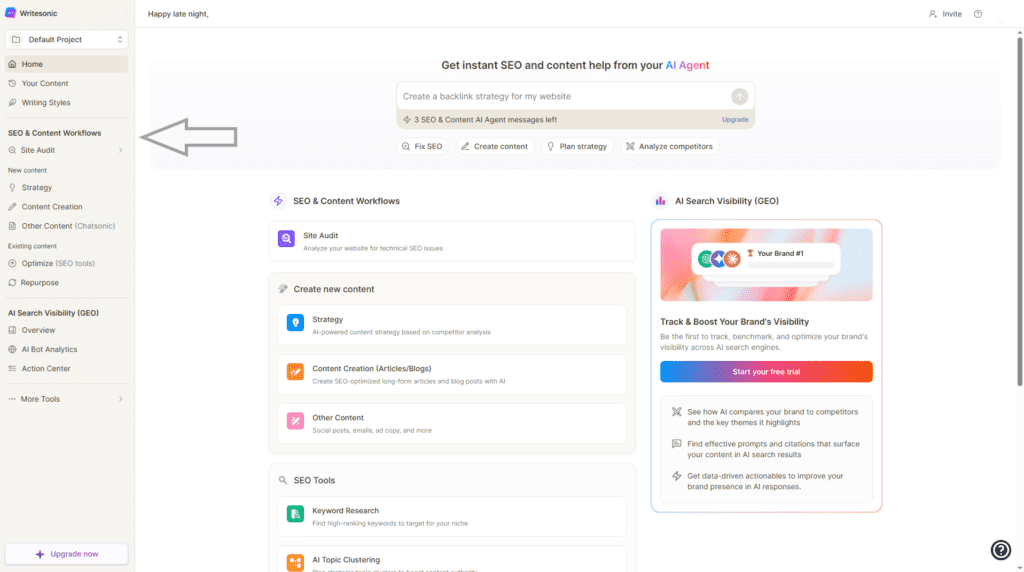Click the support chat bubble icon
This screenshot has height=572, width=1024.
click(1000, 550)
